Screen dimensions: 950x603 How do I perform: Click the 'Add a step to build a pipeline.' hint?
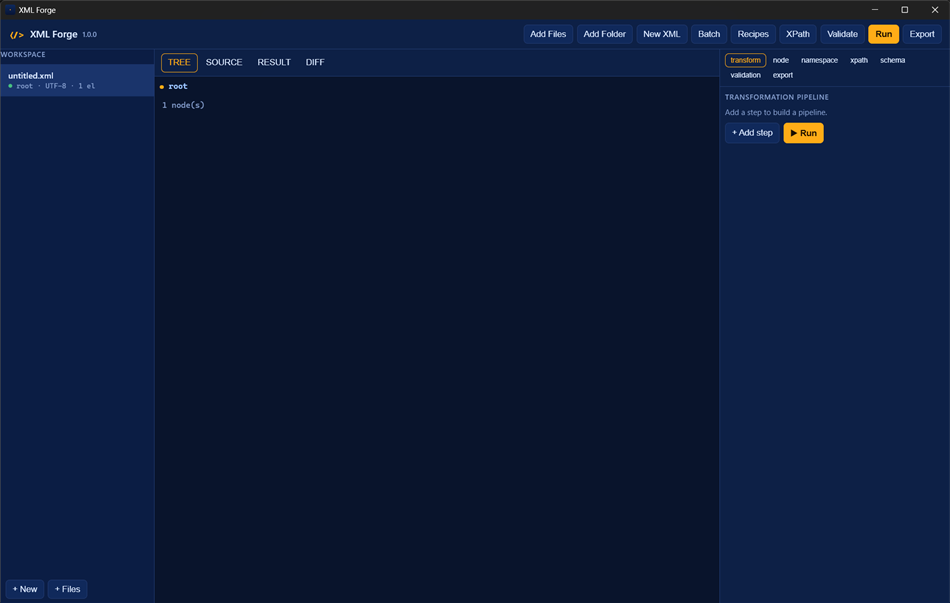tap(776, 112)
